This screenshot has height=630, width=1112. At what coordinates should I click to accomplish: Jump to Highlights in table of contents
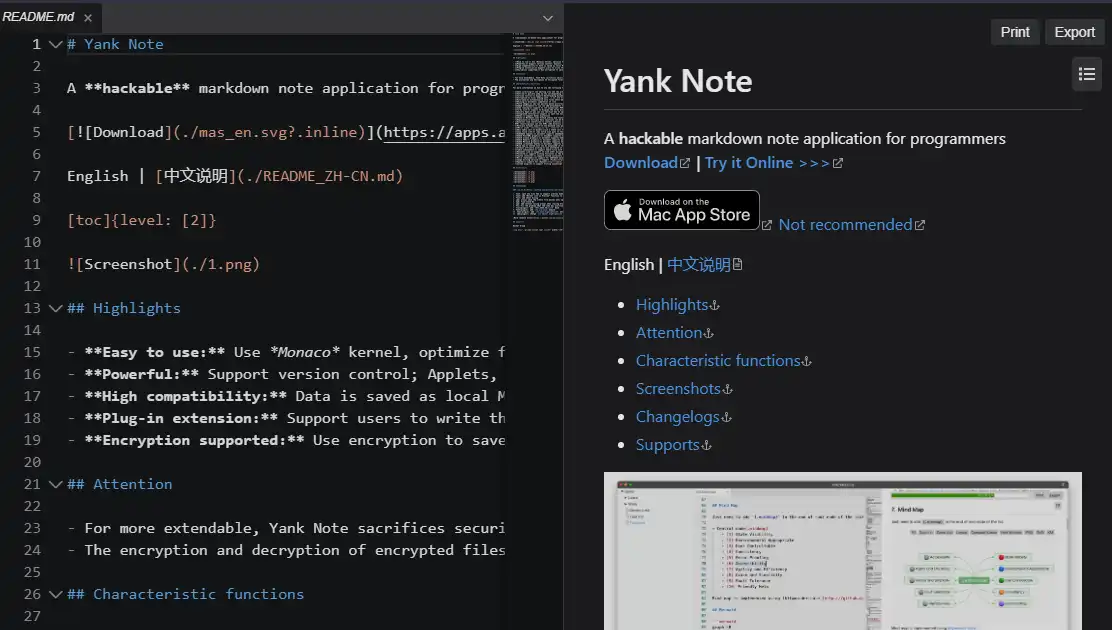coord(672,305)
